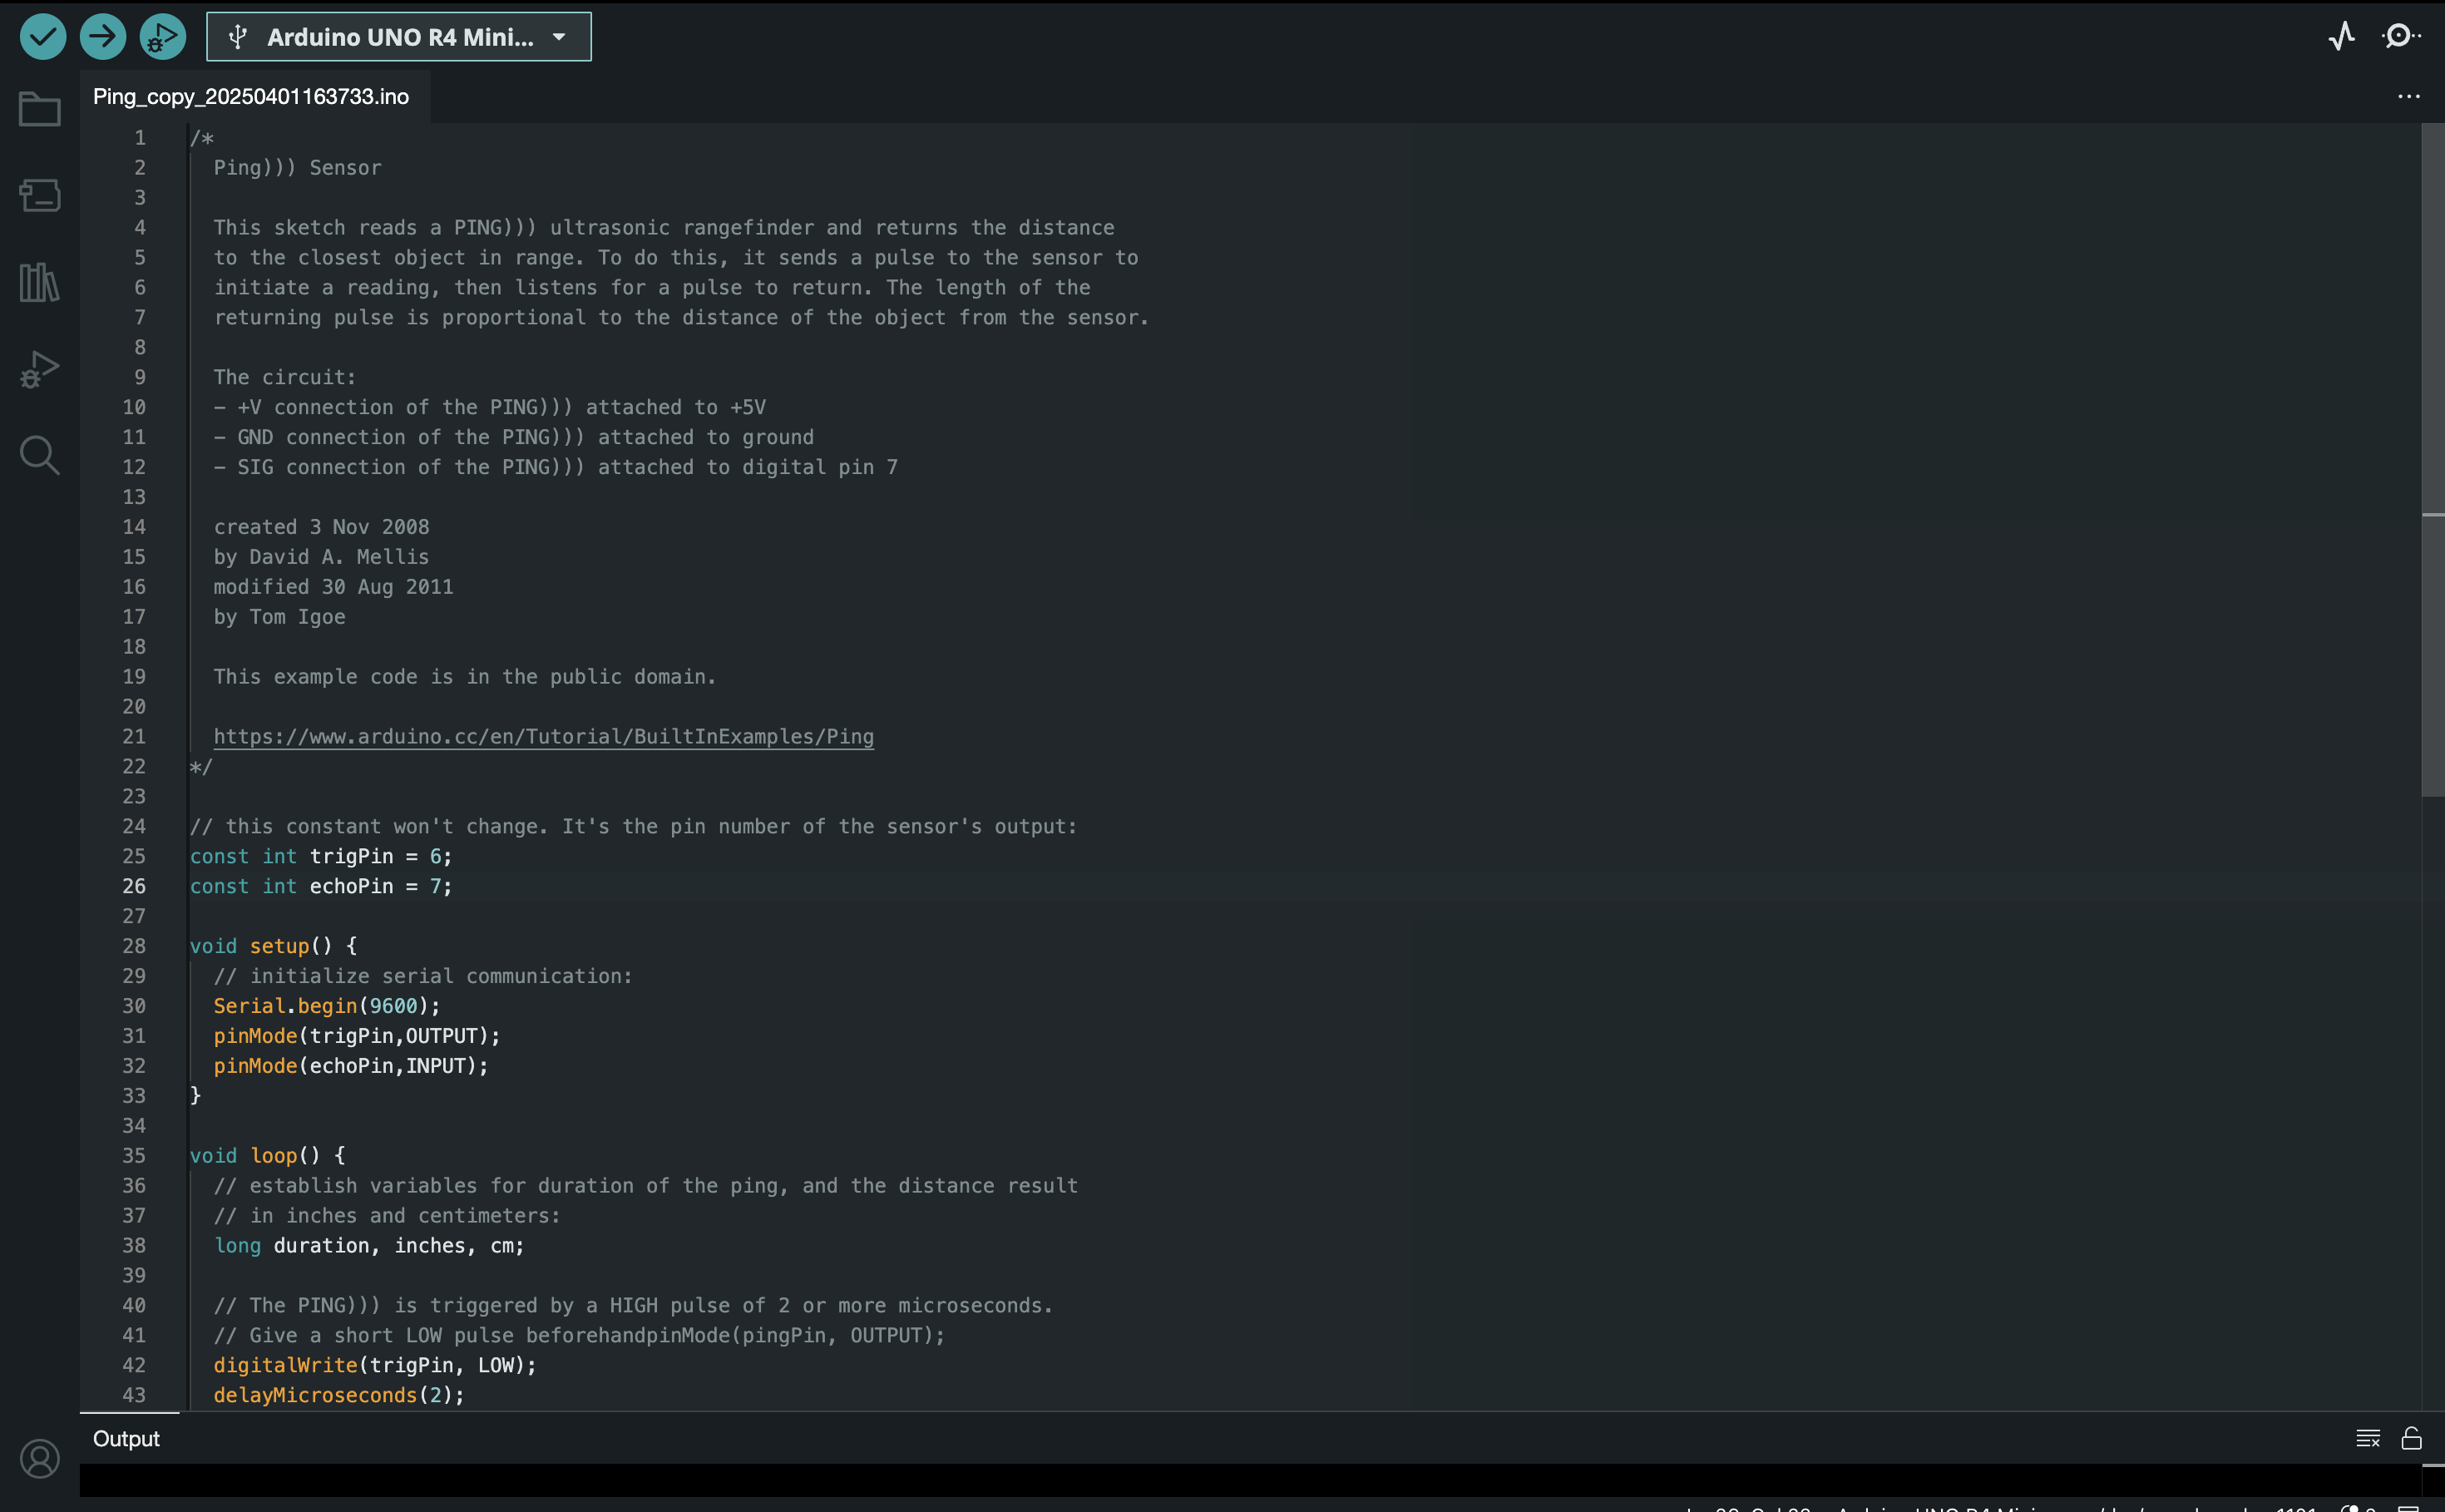This screenshot has height=1512, width=2445.
Task: Select the Output panel tab
Action: tap(126, 1438)
